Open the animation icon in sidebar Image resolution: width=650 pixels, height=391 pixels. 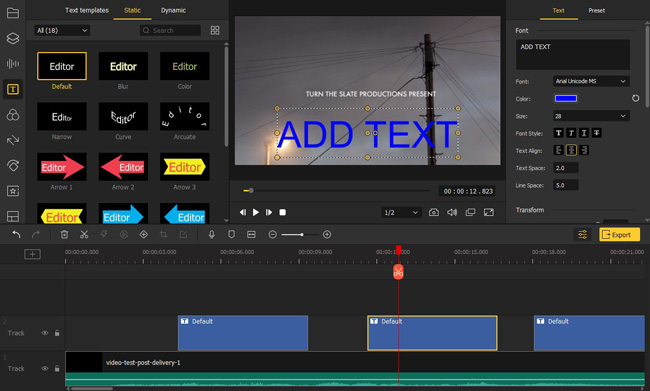pyautogui.click(x=13, y=165)
